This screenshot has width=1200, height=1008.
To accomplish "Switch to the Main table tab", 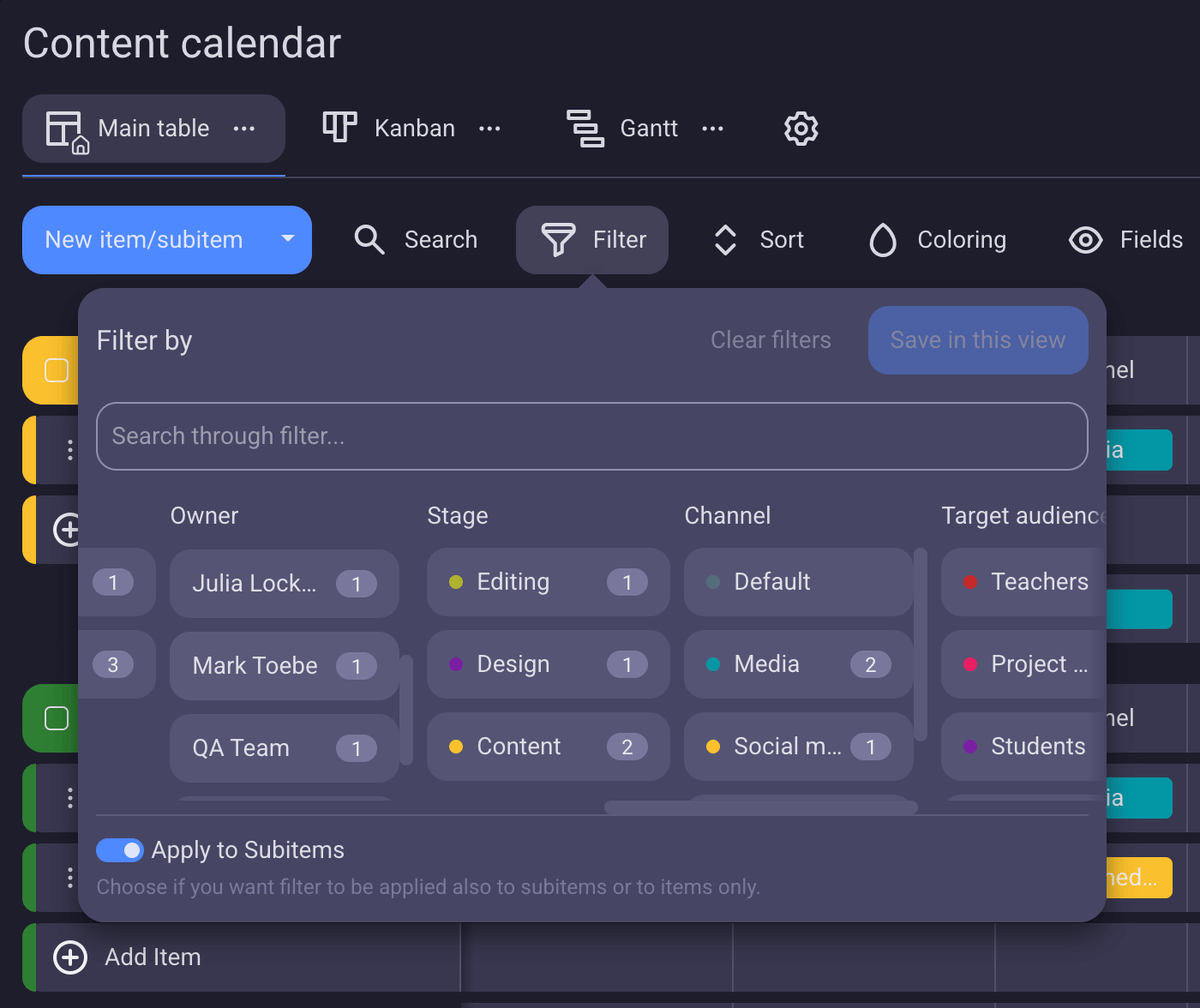I will [152, 128].
